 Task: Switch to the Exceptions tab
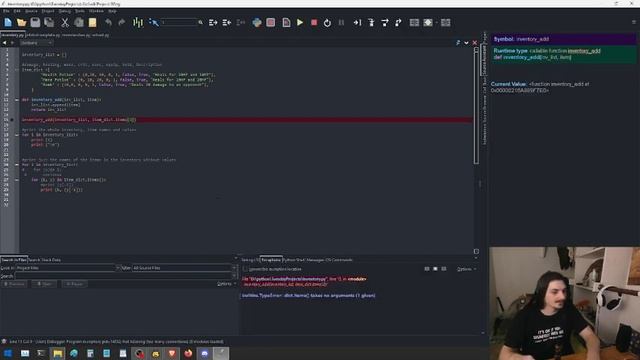click(271, 260)
